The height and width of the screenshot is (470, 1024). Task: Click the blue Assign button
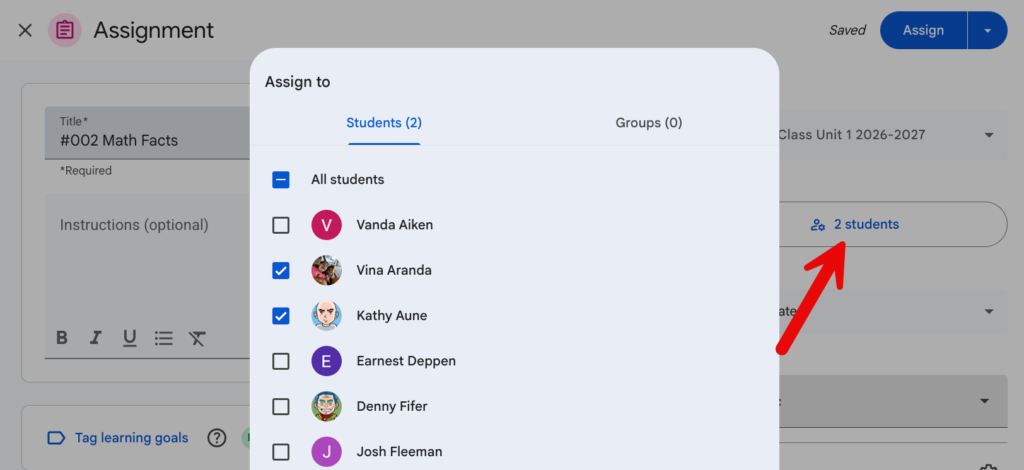pyautogui.click(x=923, y=30)
